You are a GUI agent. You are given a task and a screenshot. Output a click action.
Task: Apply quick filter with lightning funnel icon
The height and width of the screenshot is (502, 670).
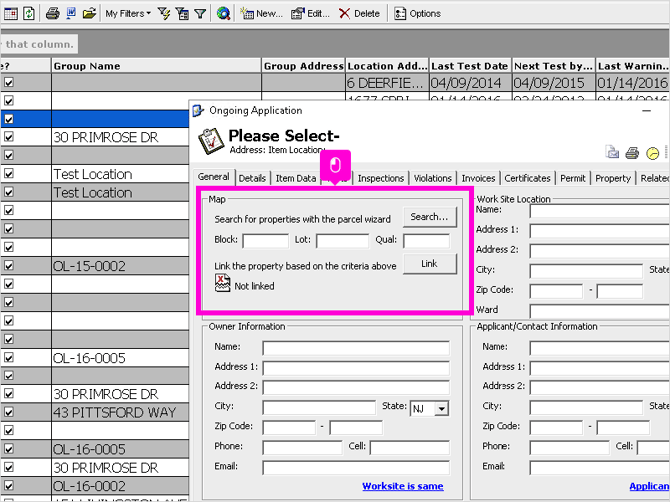tap(164, 14)
